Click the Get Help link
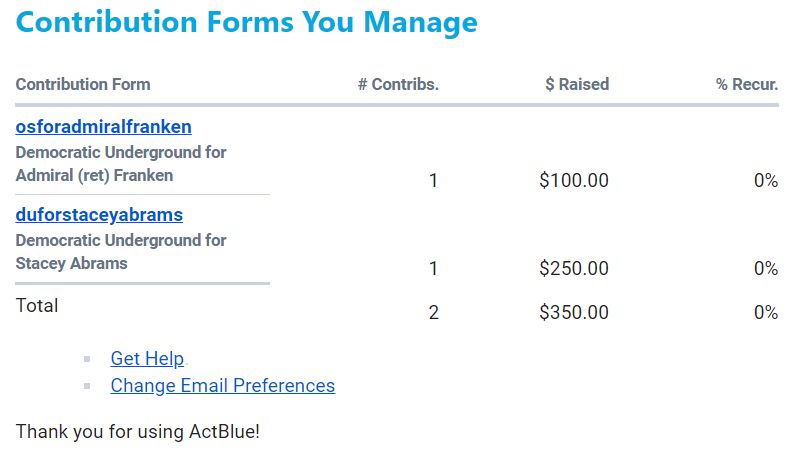This screenshot has height=452, width=799. pos(147,359)
